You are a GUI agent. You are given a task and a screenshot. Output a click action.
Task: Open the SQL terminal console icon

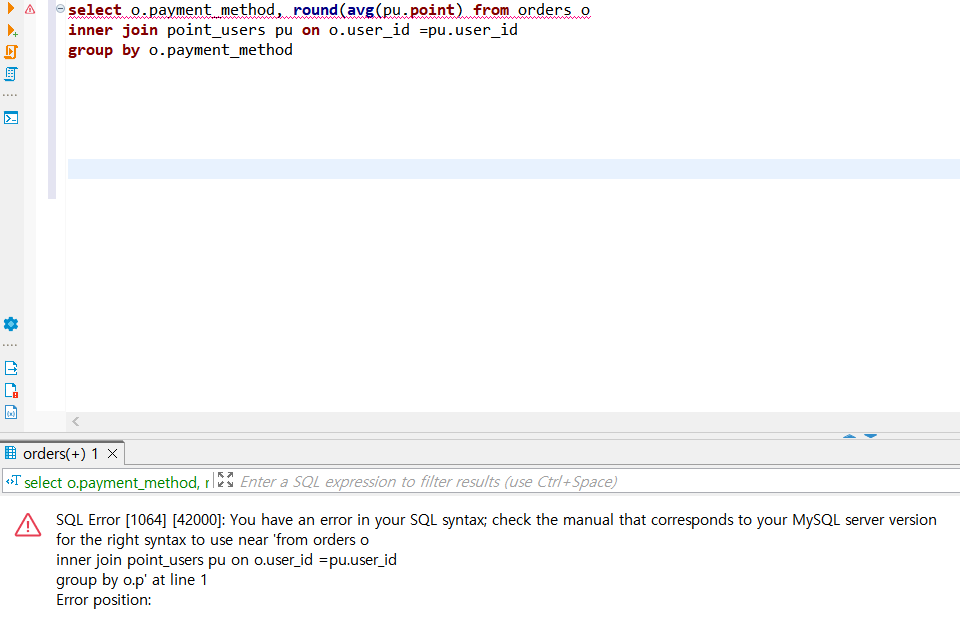coord(11,118)
